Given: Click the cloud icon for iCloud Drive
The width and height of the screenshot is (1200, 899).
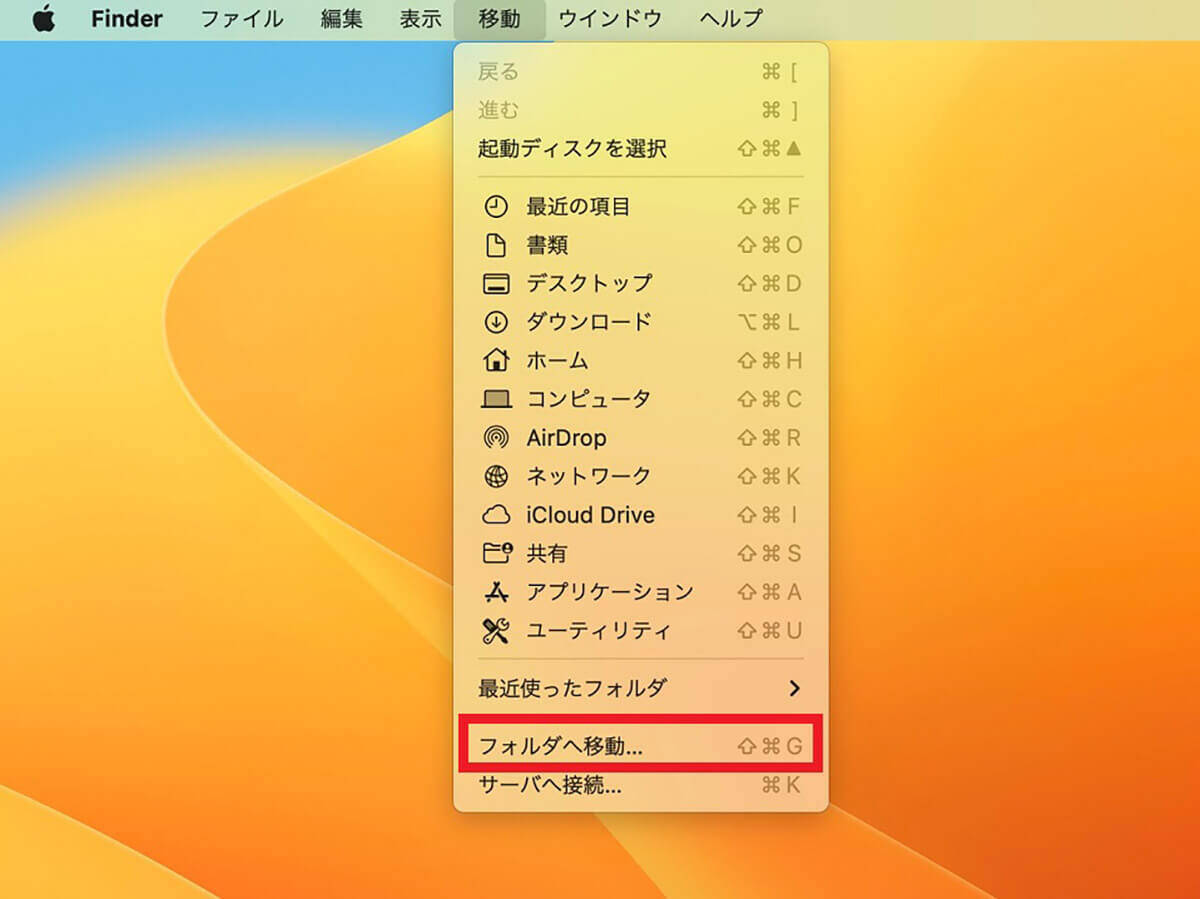Looking at the screenshot, I should point(496,514).
